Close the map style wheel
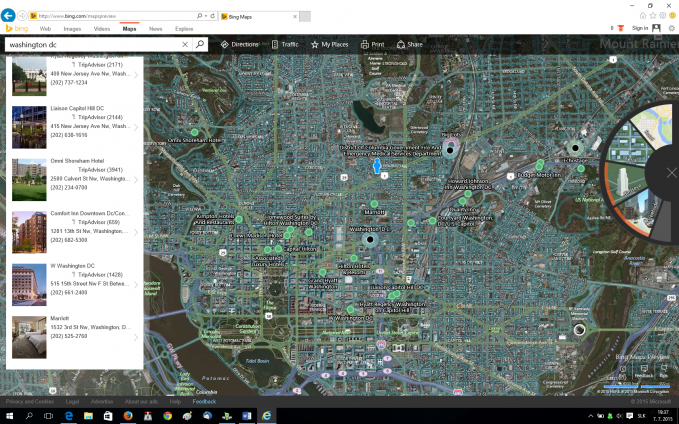The height and width of the screenshot is (424, 679). pos(672,172)
